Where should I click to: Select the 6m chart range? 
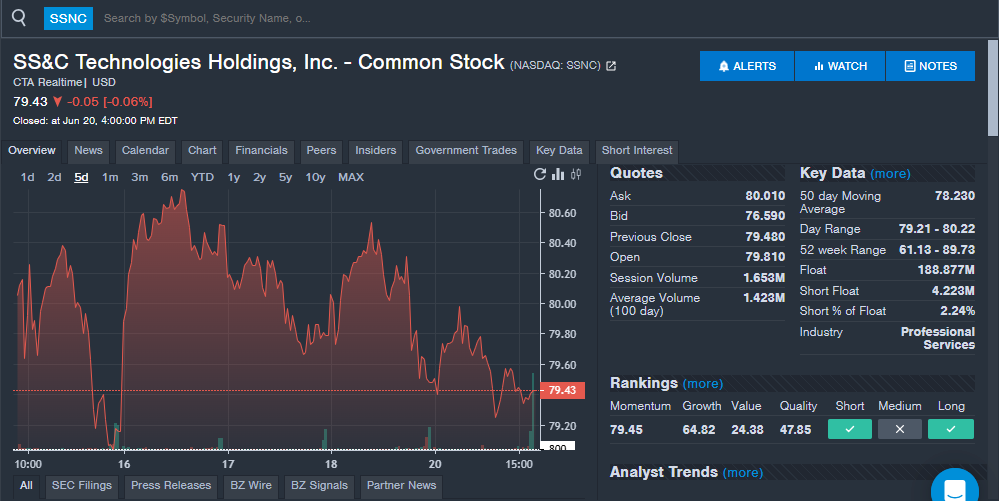click(169, 177)
